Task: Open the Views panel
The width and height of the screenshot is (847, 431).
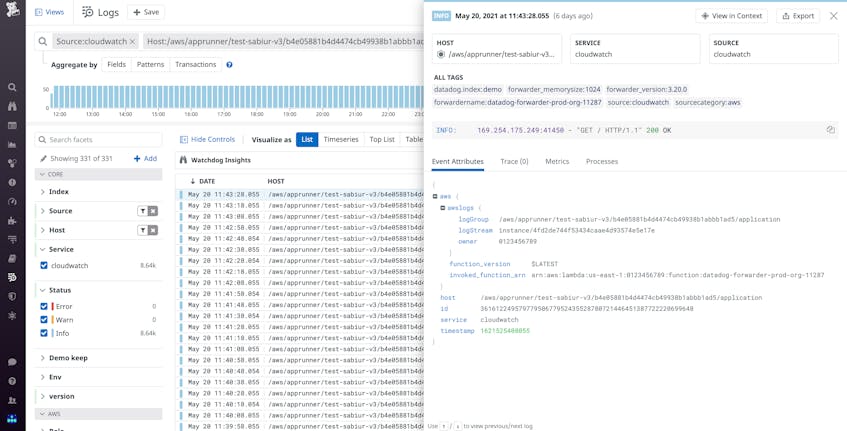Action: click(49, 12)
